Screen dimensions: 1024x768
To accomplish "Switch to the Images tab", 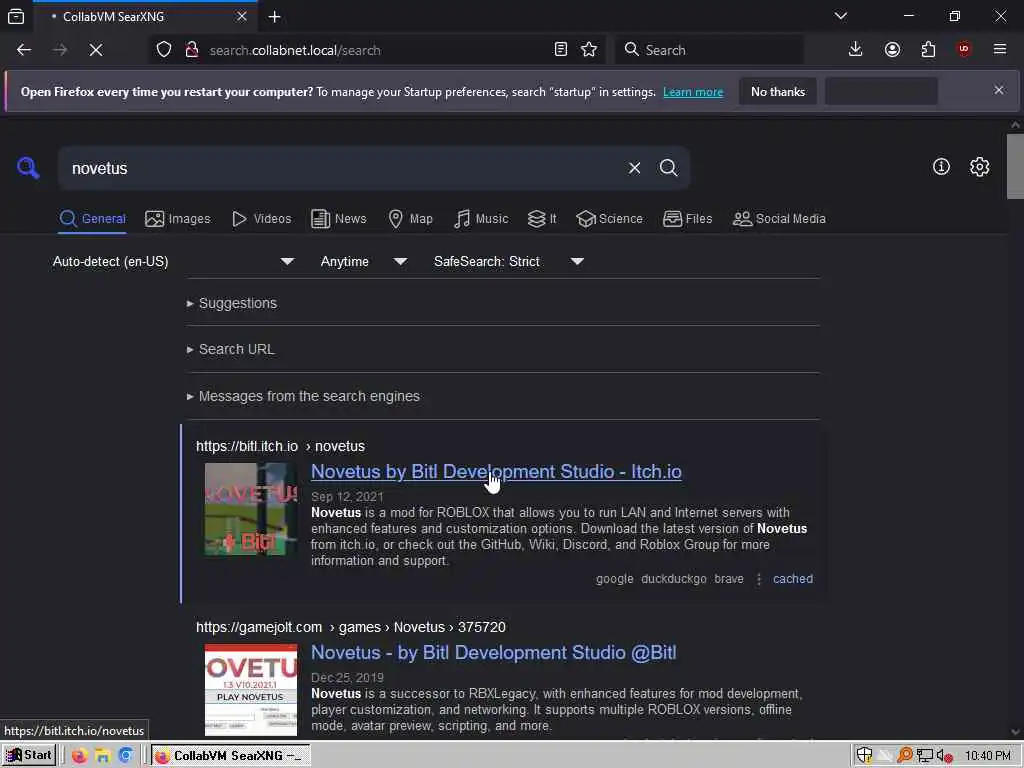I will tap(178, 219).
